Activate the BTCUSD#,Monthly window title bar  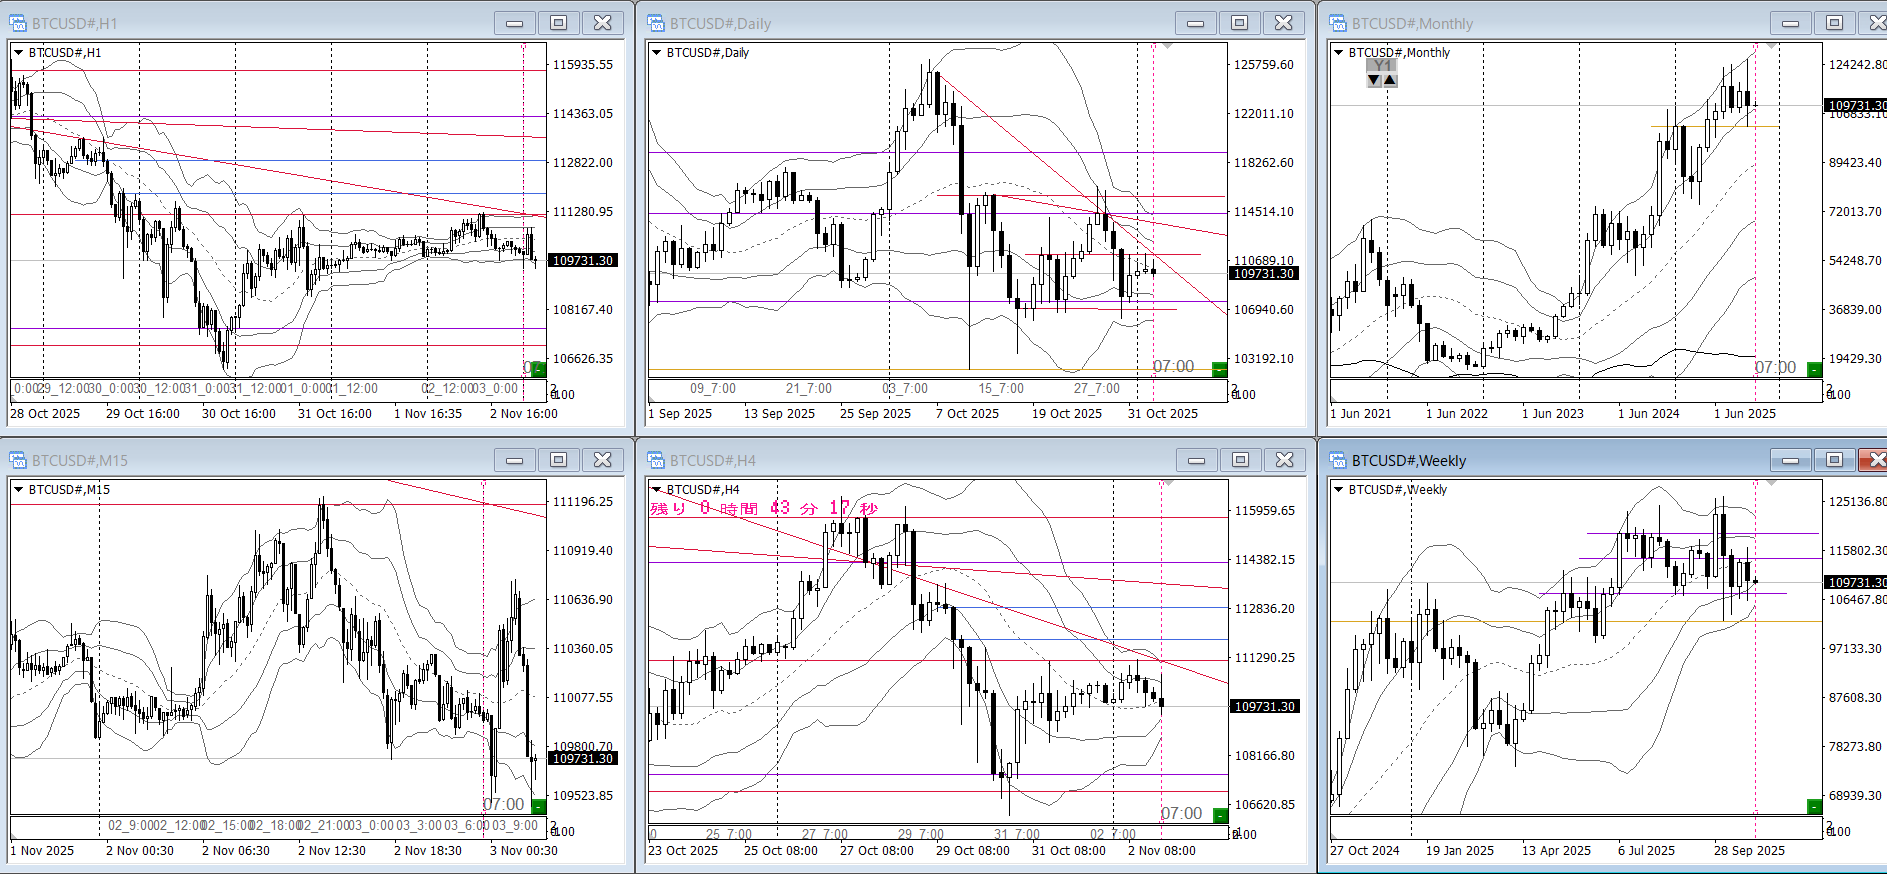click(x=1550, y=23)
